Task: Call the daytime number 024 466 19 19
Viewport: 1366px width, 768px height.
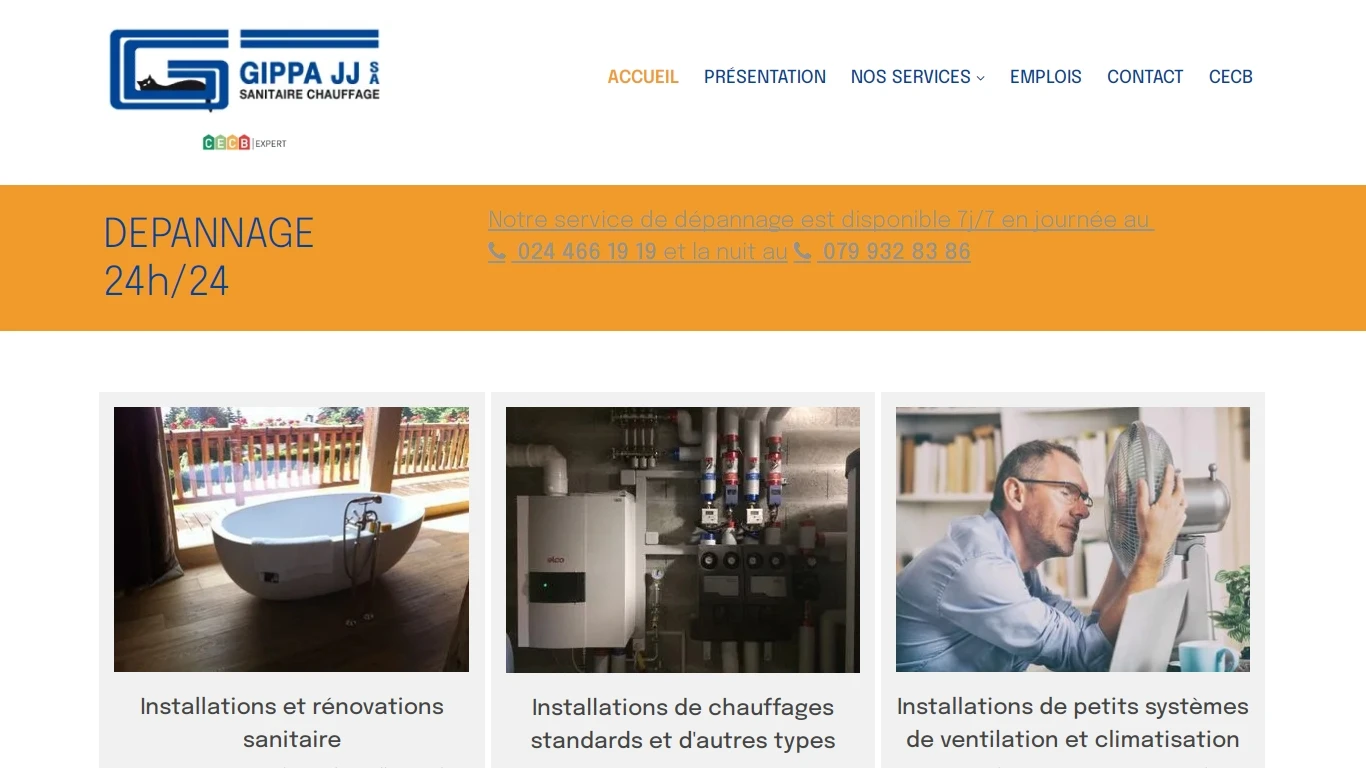Action: click(587, 252)
